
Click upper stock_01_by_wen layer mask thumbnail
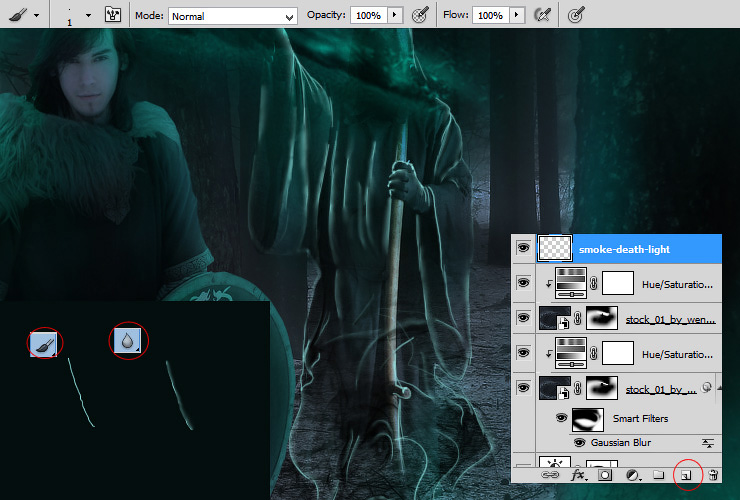coord(602,318)
